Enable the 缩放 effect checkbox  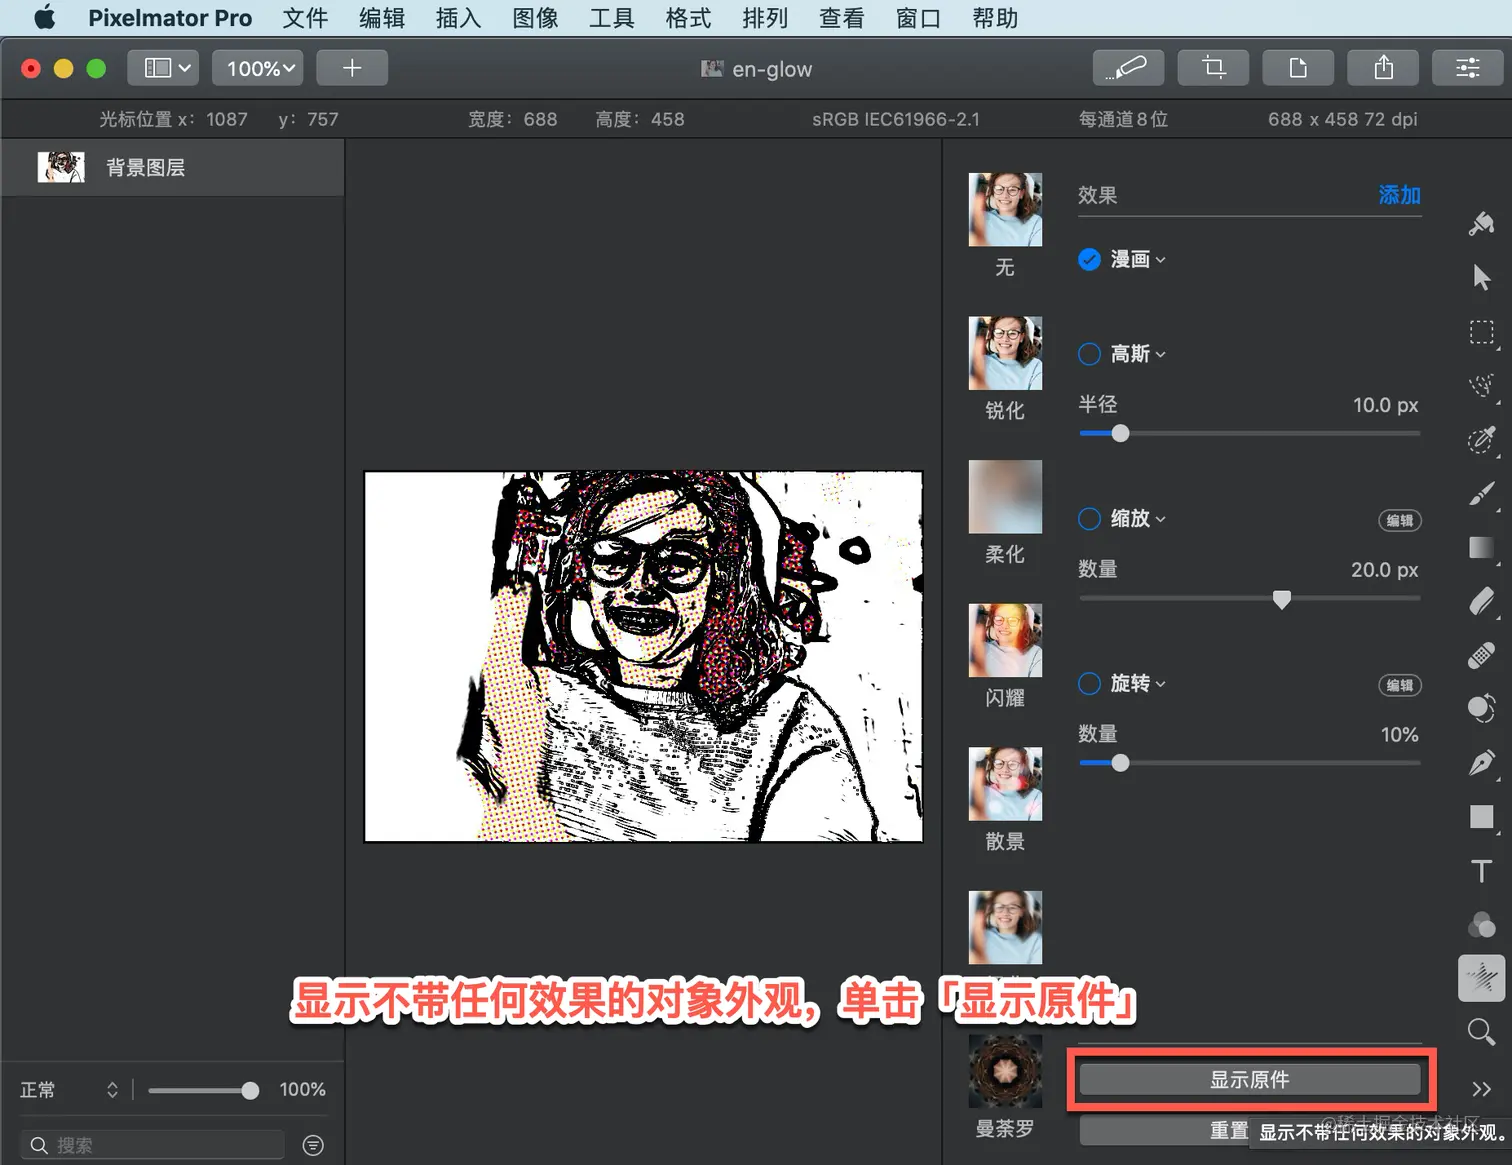click(1089, 519)
